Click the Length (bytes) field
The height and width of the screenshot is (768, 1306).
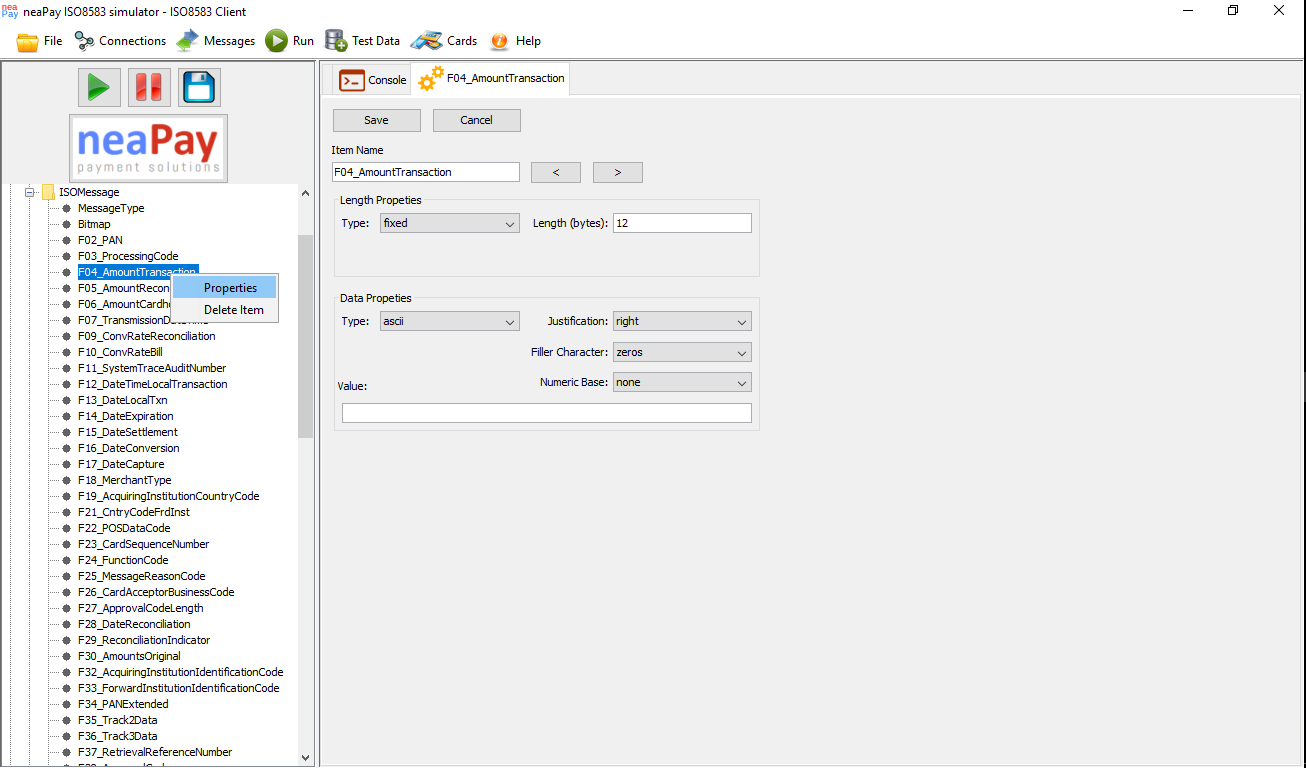click(682, 223)
